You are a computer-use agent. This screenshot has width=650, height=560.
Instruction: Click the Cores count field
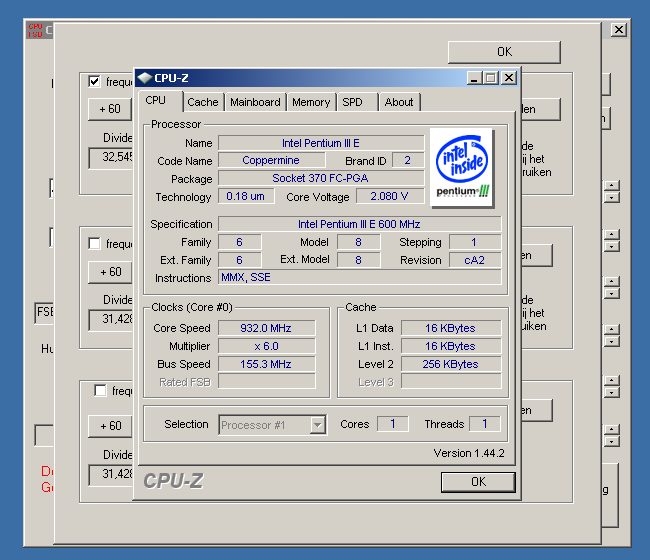coord(393,424)
